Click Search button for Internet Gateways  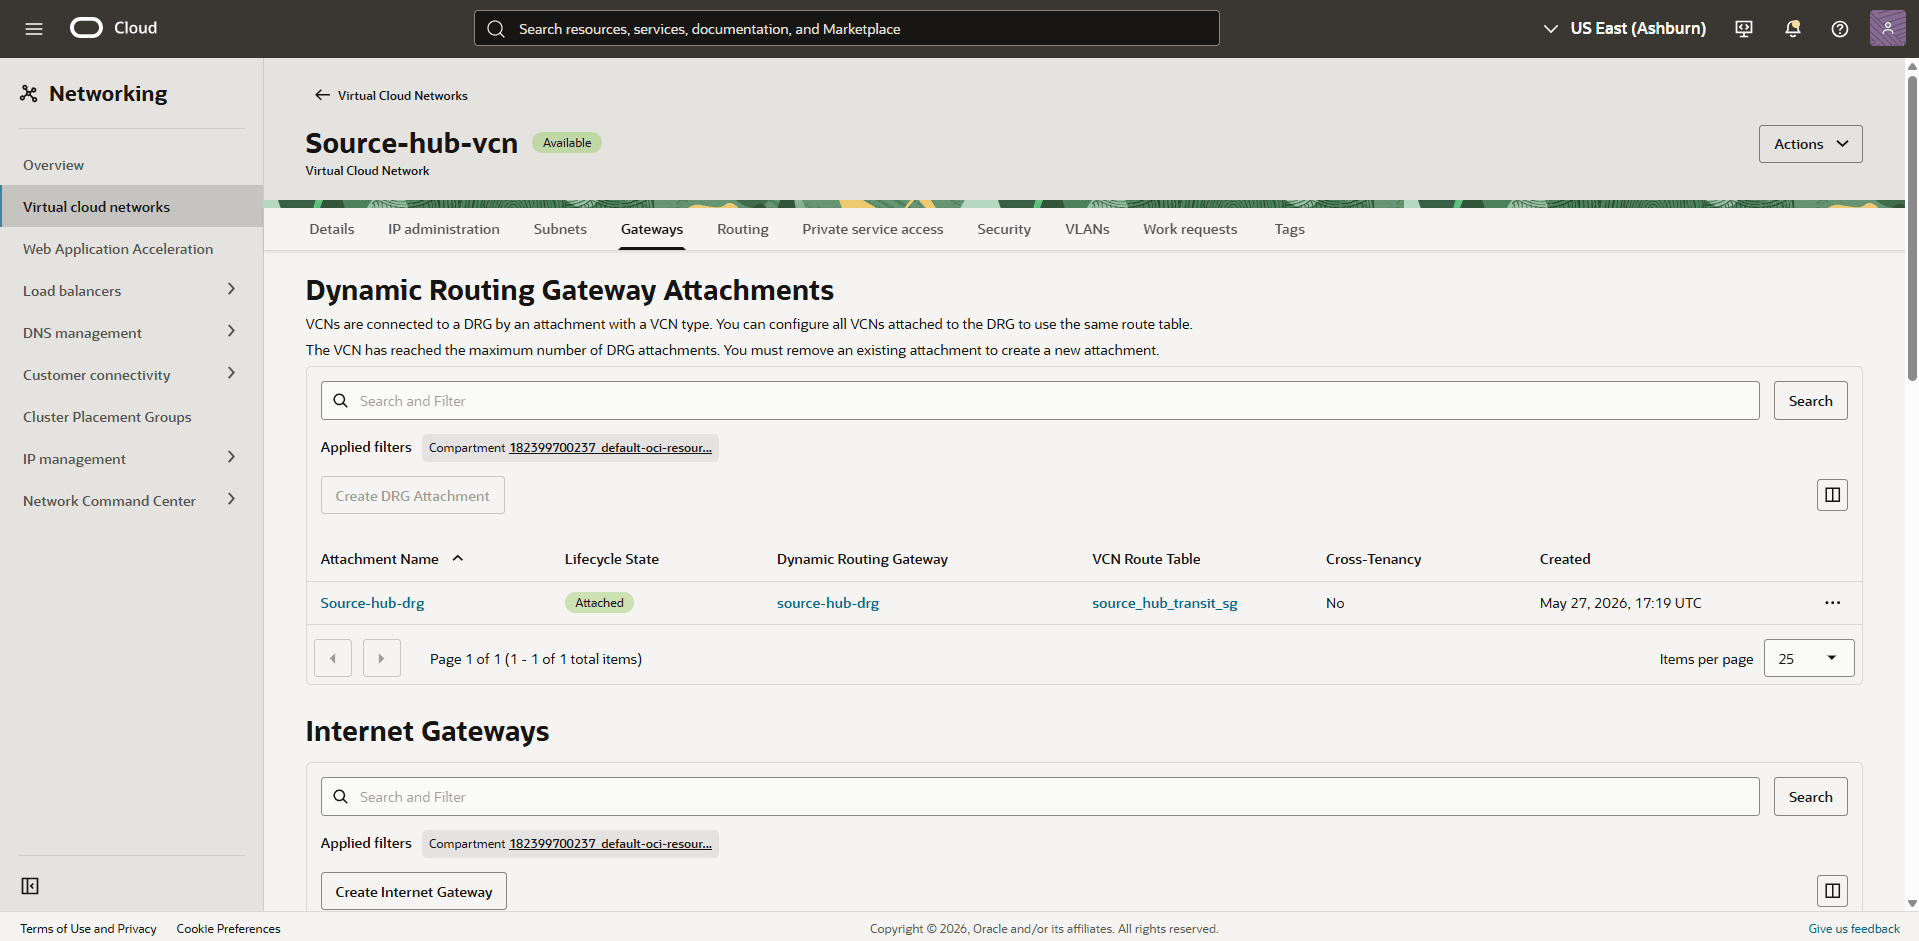(1810, 797)
